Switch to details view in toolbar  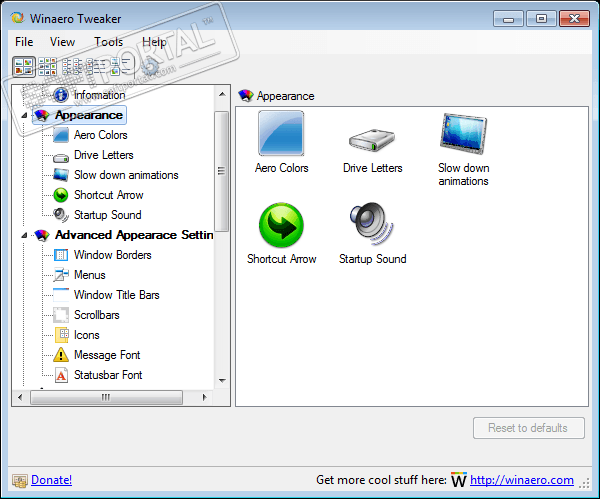point(96,67)
